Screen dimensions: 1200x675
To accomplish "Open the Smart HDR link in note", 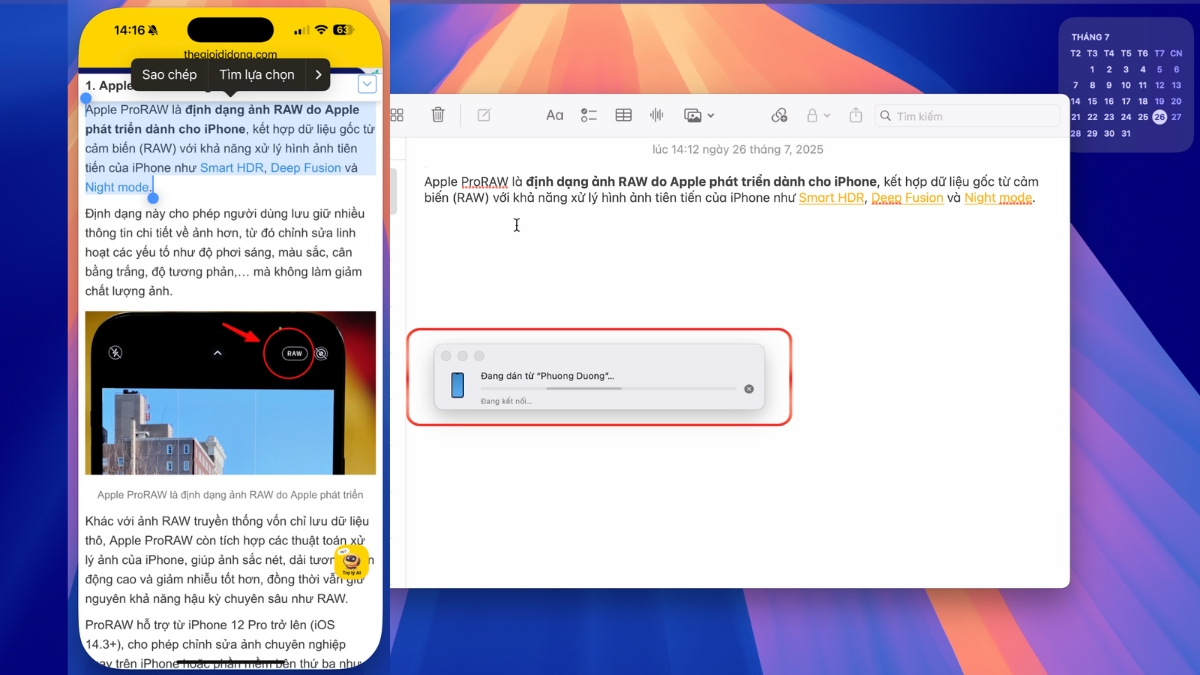I will [831, 198].
